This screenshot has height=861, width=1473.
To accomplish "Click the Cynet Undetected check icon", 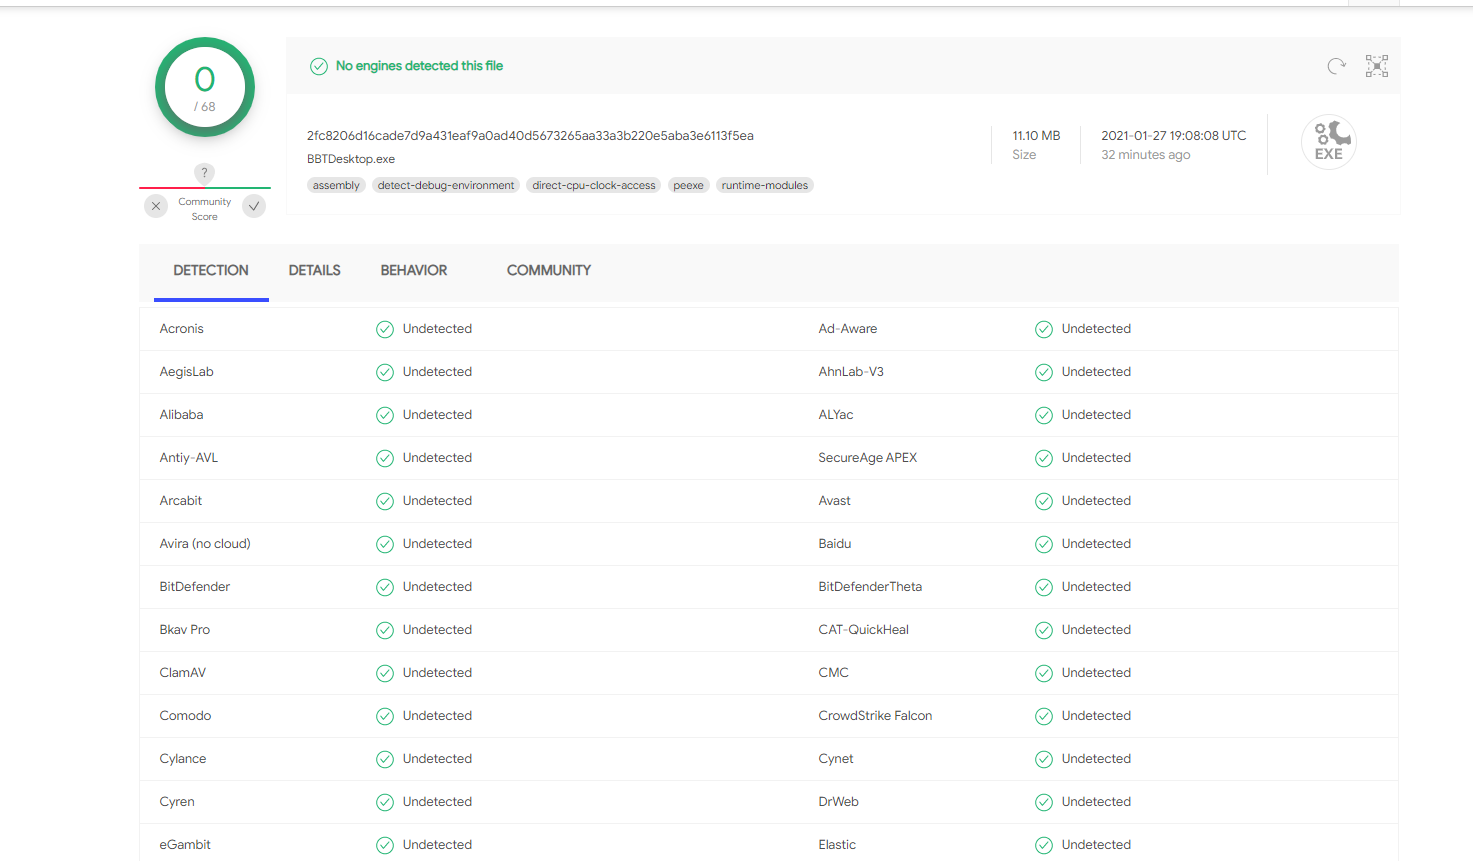I will click(x=1044, y=759).
